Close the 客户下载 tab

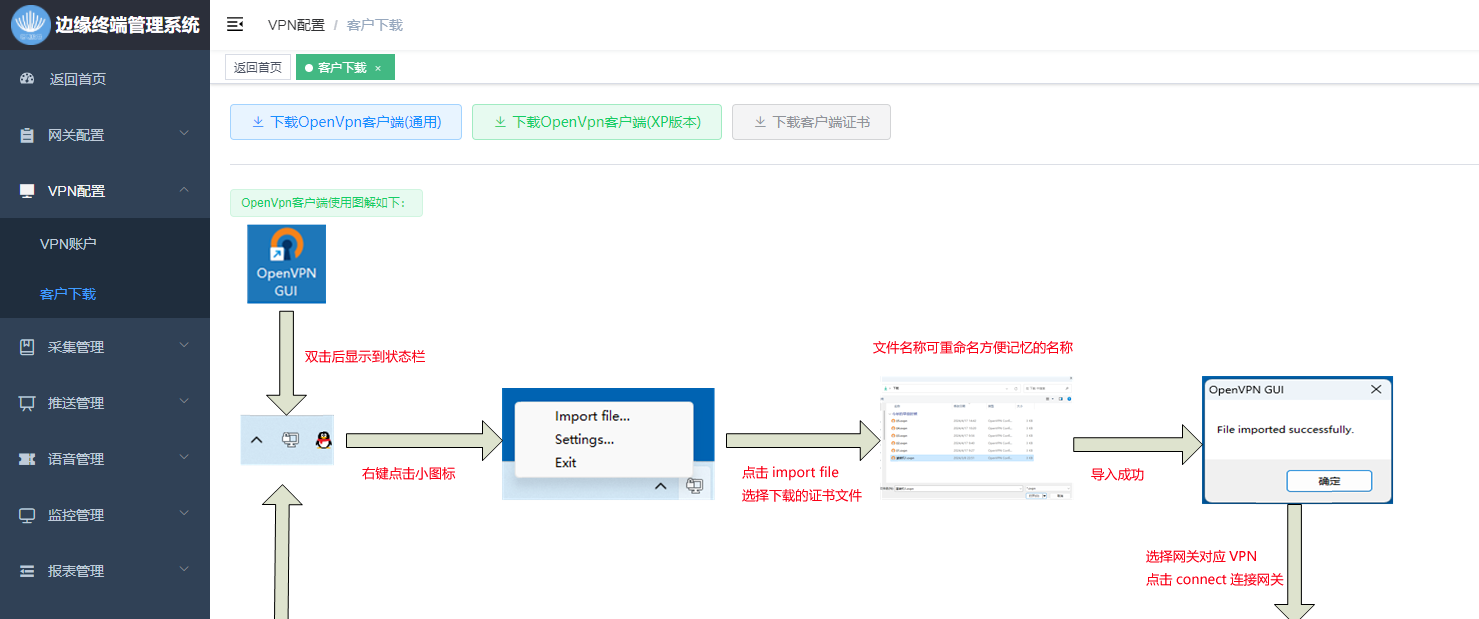378,68
